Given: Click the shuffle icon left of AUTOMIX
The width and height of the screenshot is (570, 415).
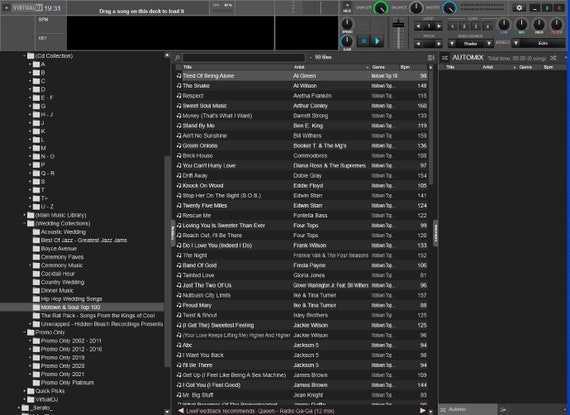Looking at the screenshot, I should 445,57.
